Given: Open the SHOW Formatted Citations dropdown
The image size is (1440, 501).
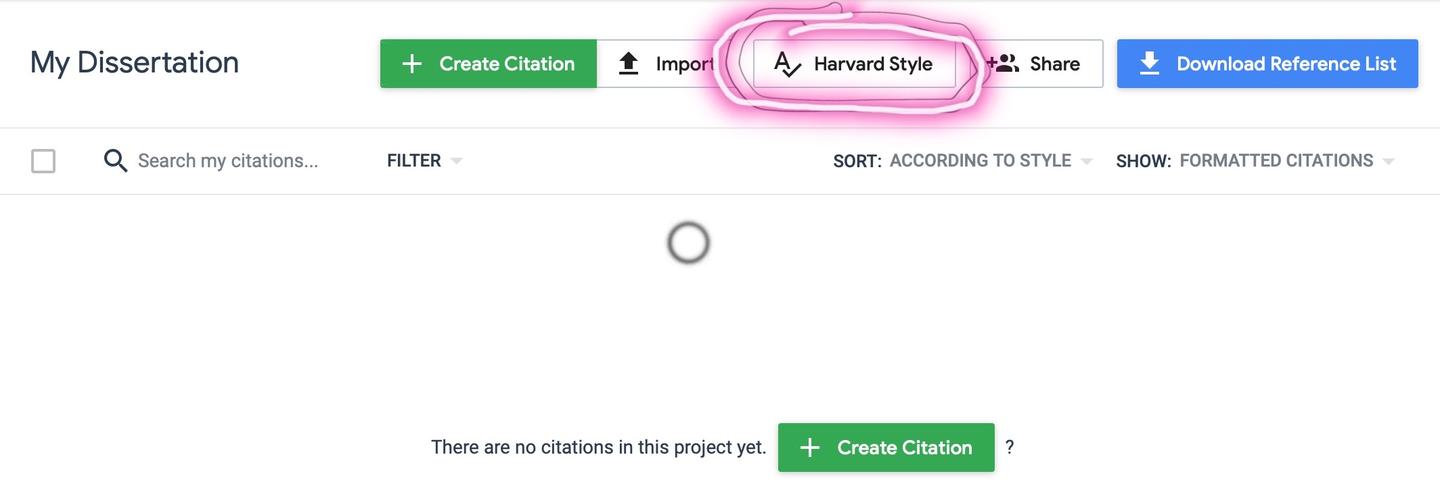Looking at the screenshot, I should pyautogui.click(x=1286, y=161).
